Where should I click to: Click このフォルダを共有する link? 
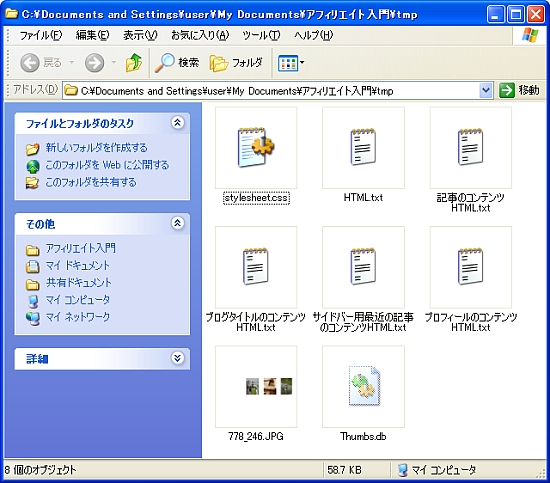(x=91, y=182)
